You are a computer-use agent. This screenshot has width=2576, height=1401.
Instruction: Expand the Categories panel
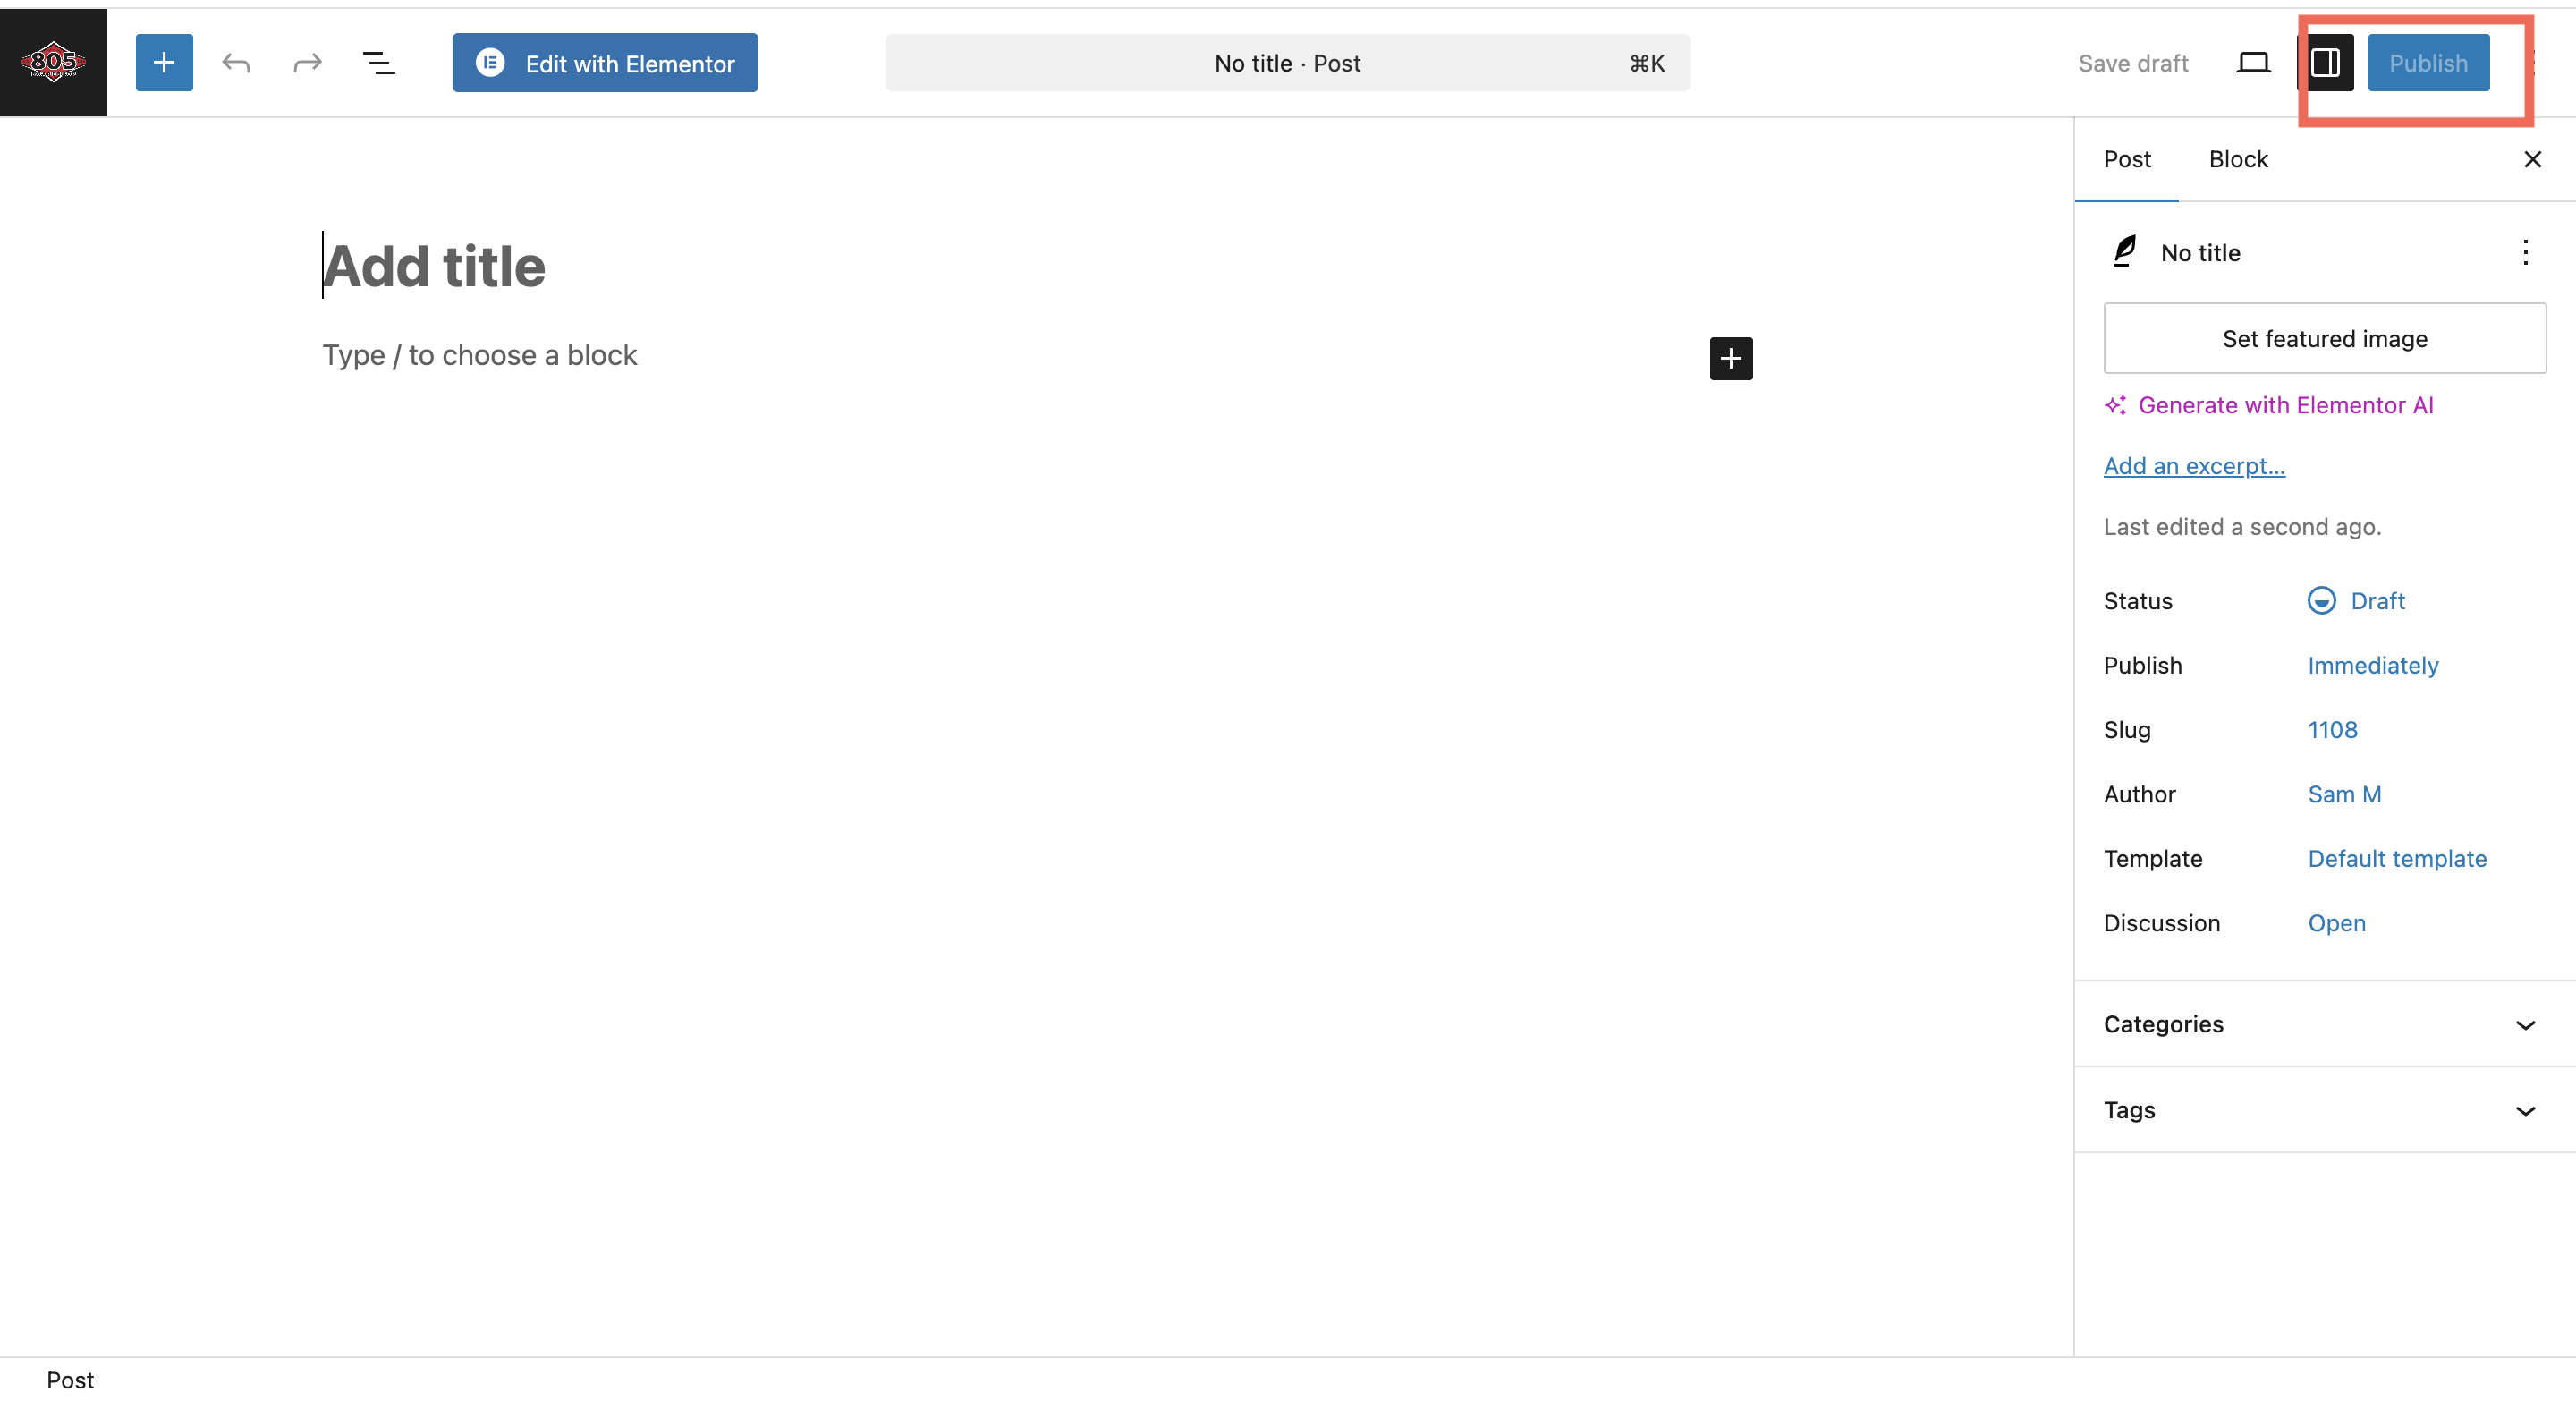[x=2324, y=1024]
